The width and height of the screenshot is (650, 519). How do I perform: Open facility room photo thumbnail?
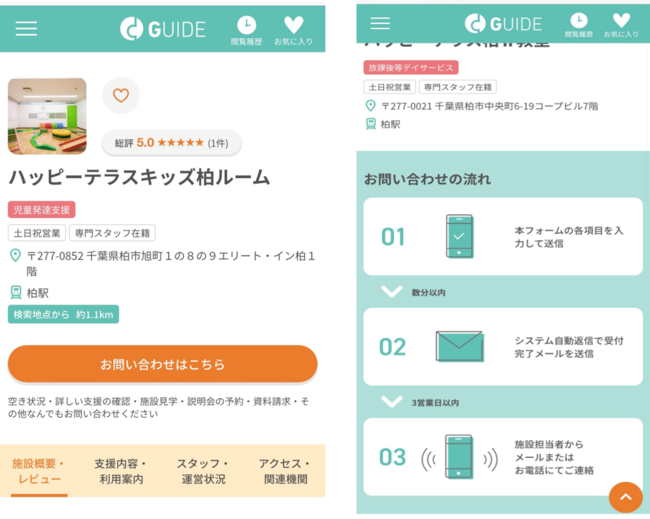click(47, 116)
